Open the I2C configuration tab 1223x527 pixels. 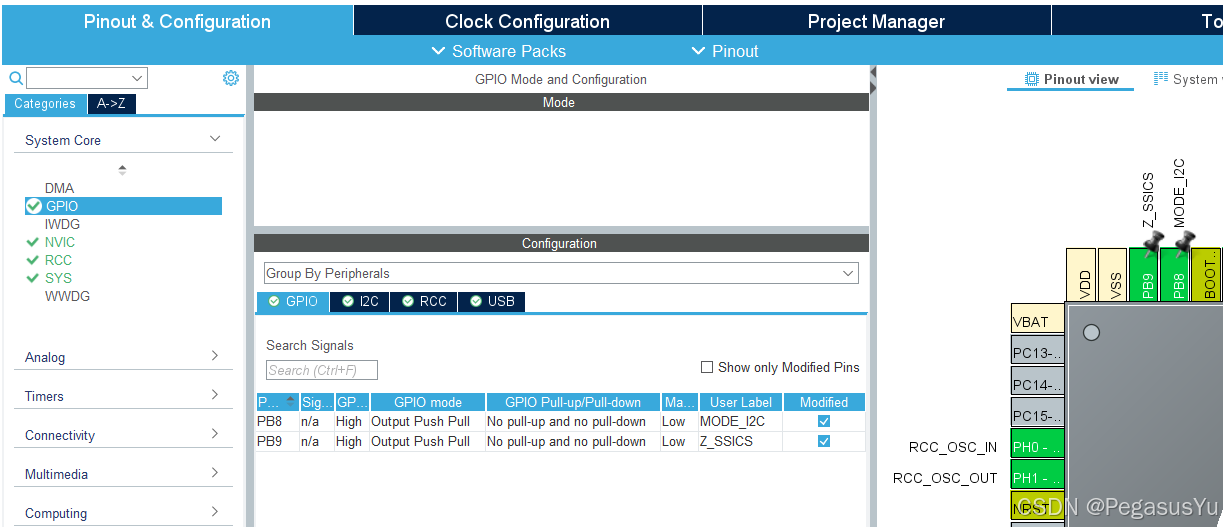coord(360,301)
